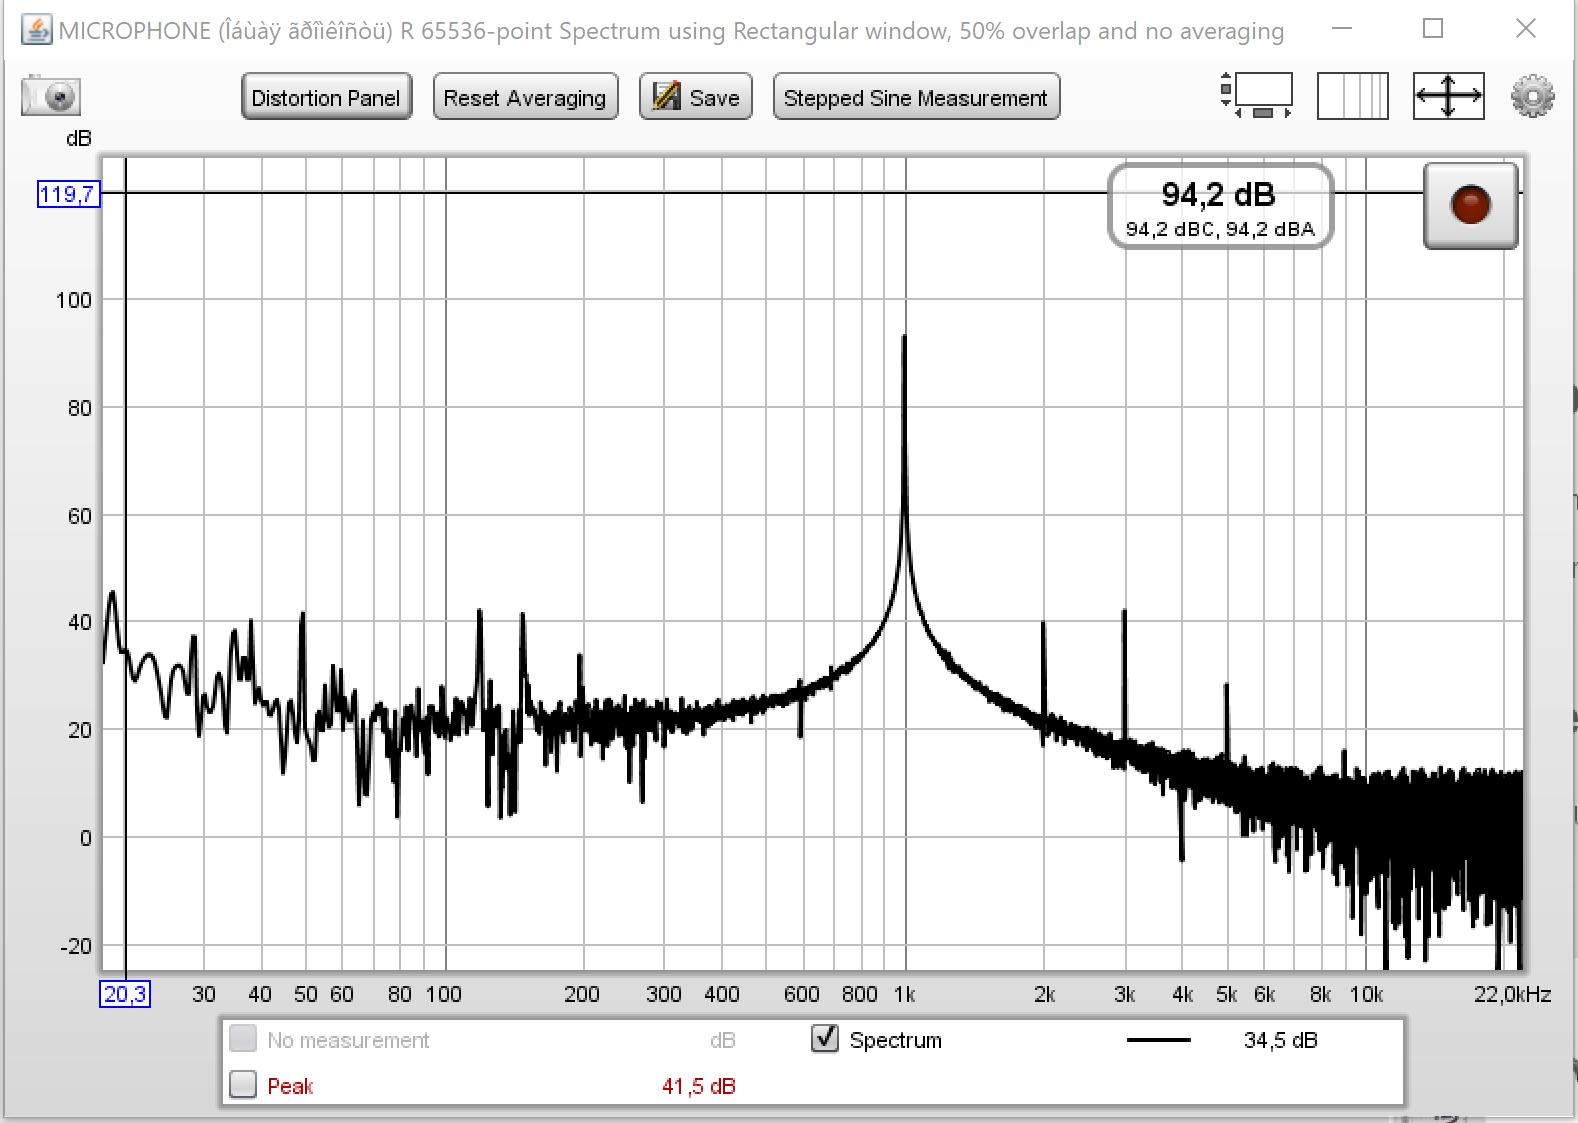Click graph limits crosshair arrows icon

tap(1448, 96)
